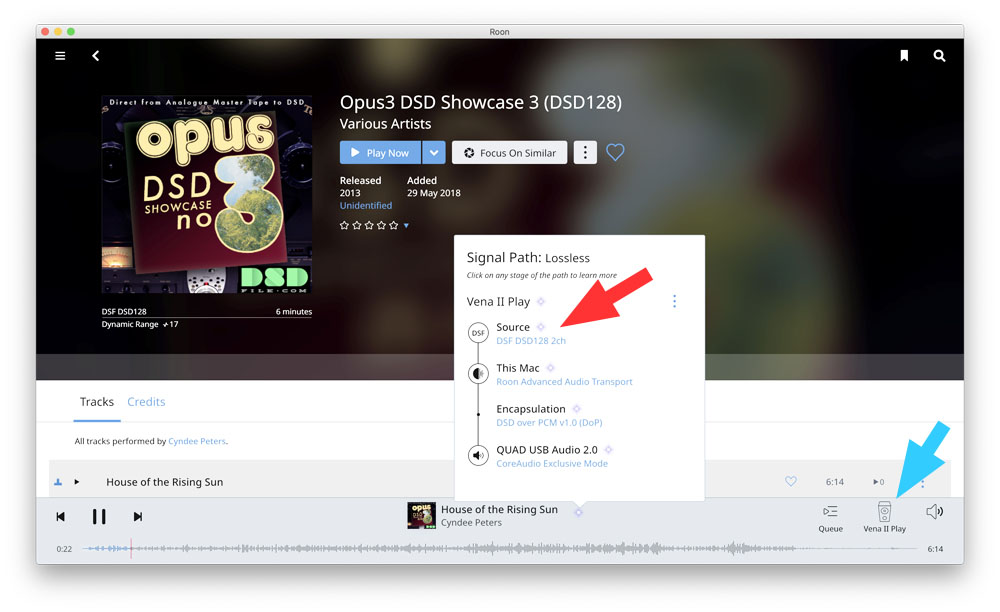Viewport: 1000px width, 612px height.
Task: Heart the House of the Rising Sun track
Action: [x=790, y=482]
